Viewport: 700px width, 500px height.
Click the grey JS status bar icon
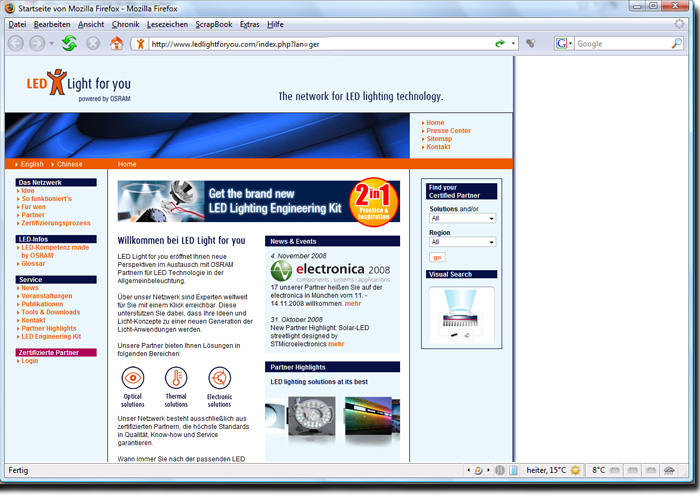(x=500, y=471)
